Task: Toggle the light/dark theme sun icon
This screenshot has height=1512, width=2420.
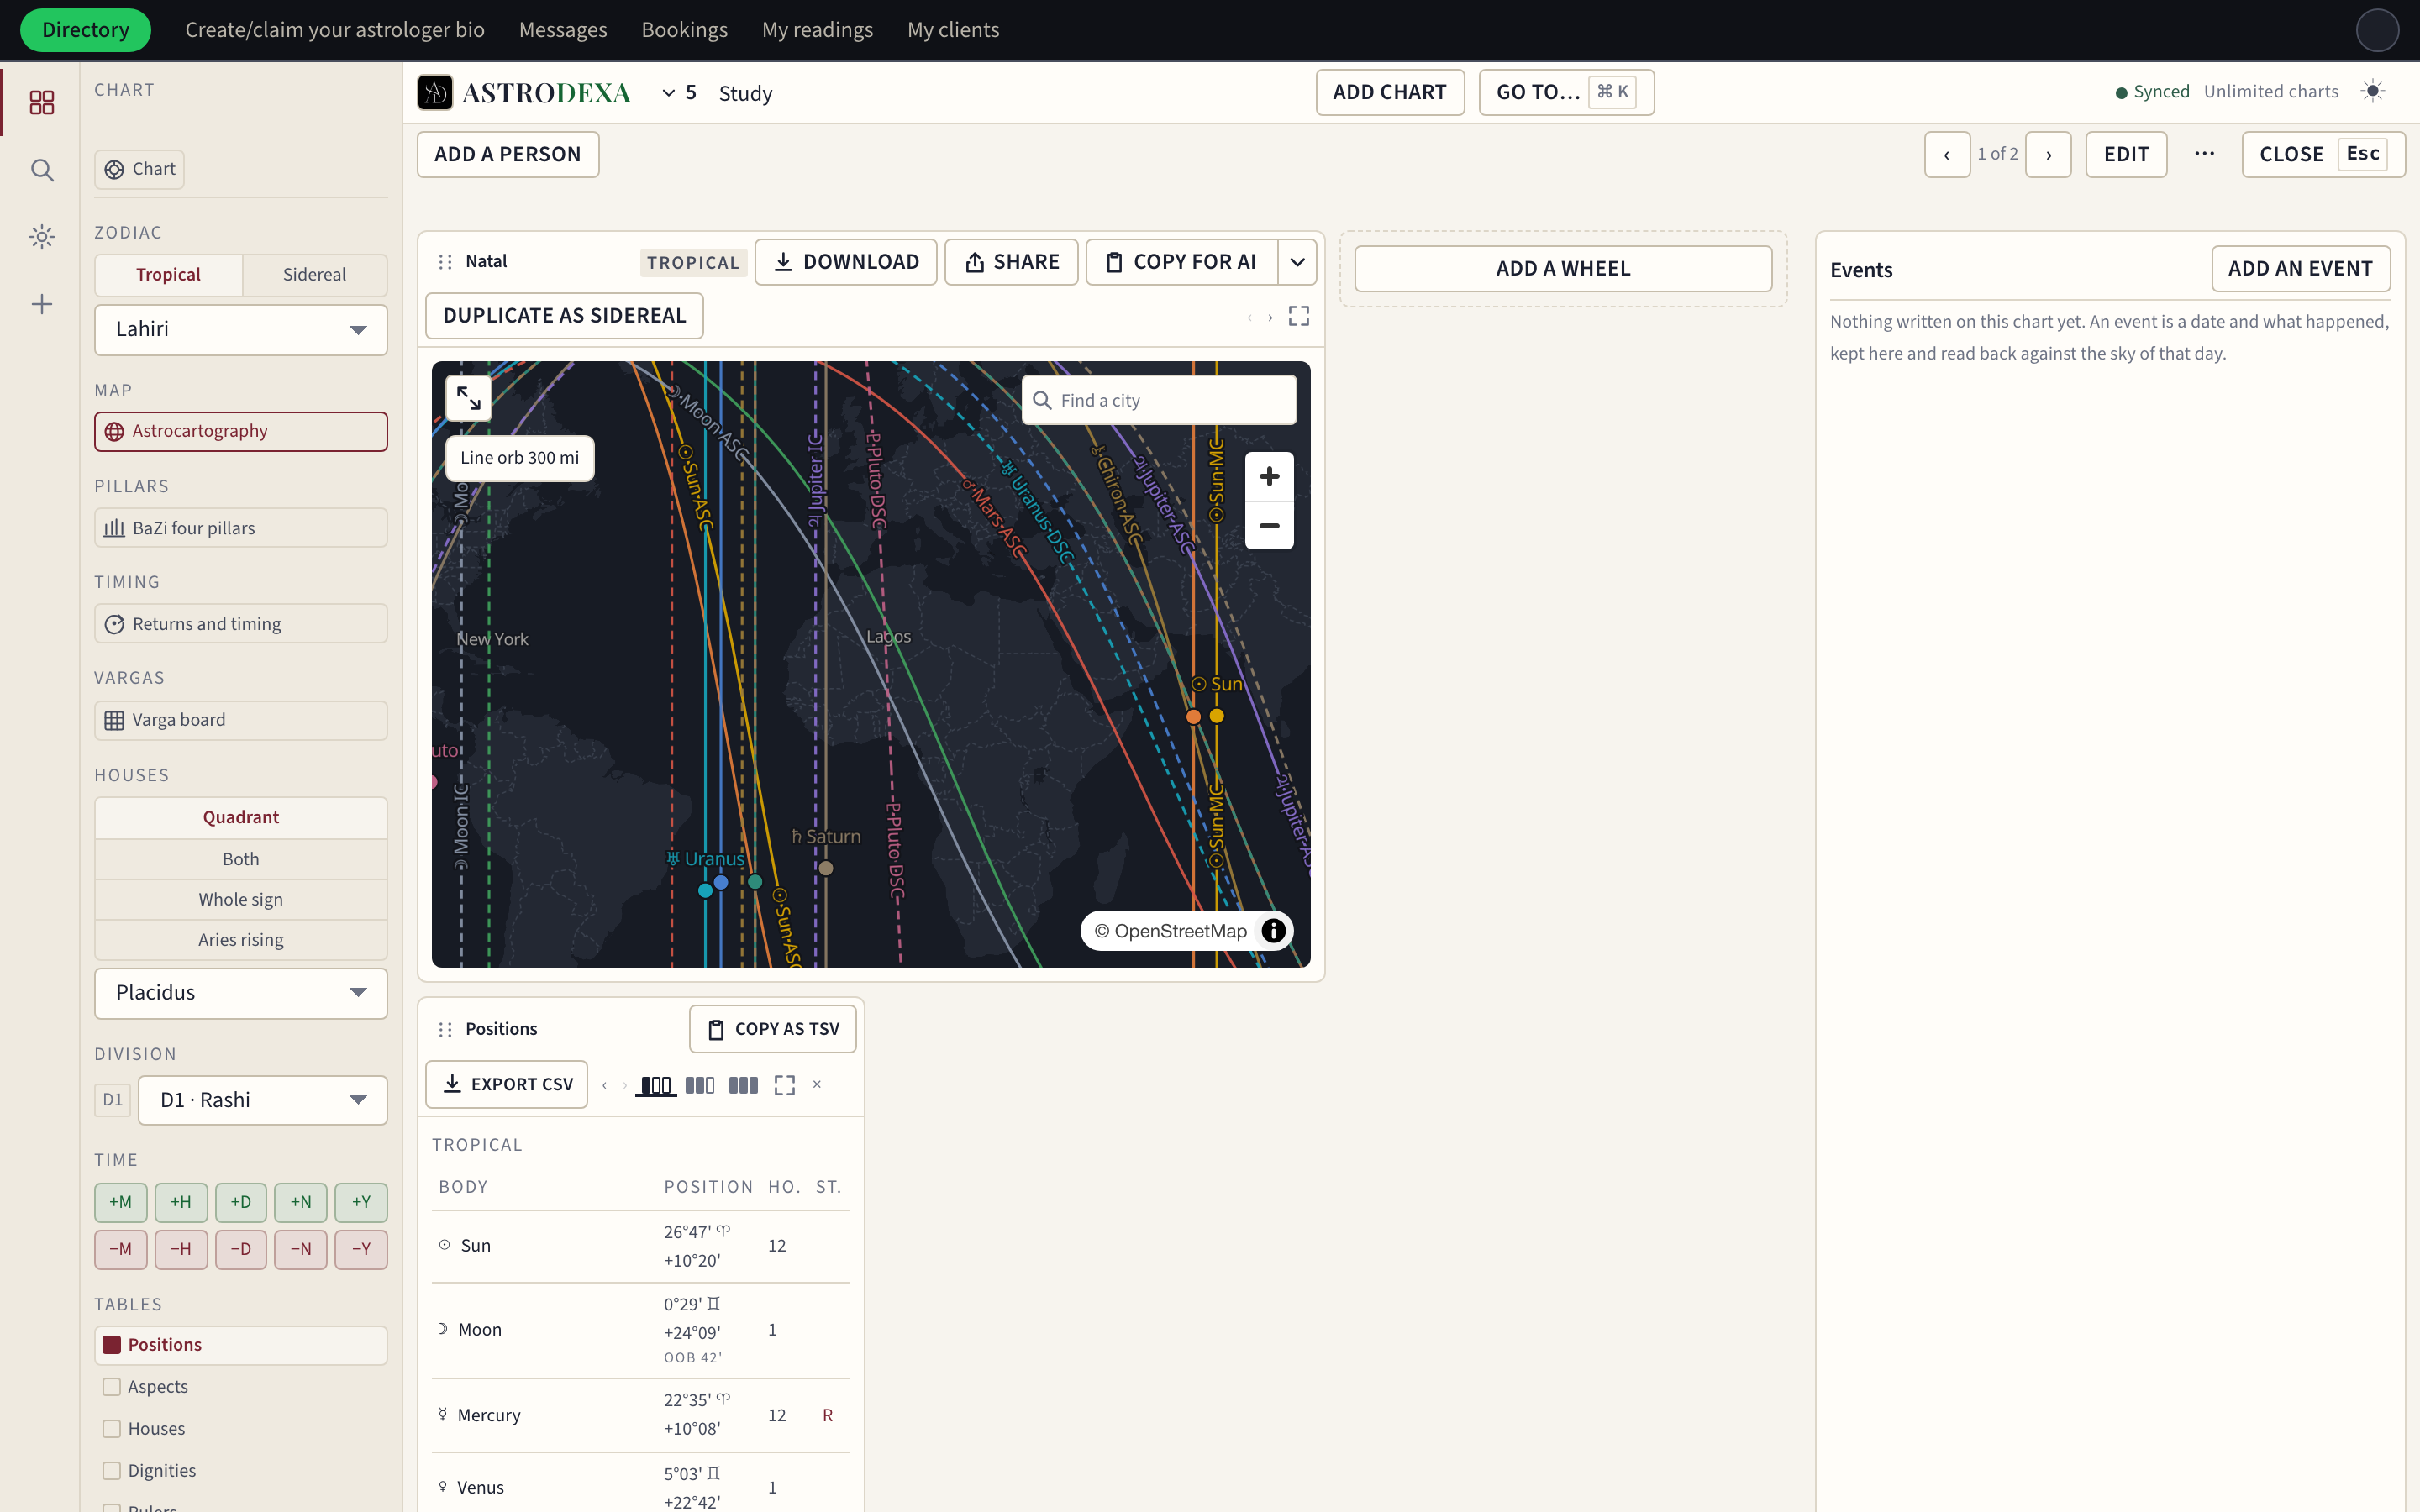Action: pyautogui.click(x=2372, y=91)
